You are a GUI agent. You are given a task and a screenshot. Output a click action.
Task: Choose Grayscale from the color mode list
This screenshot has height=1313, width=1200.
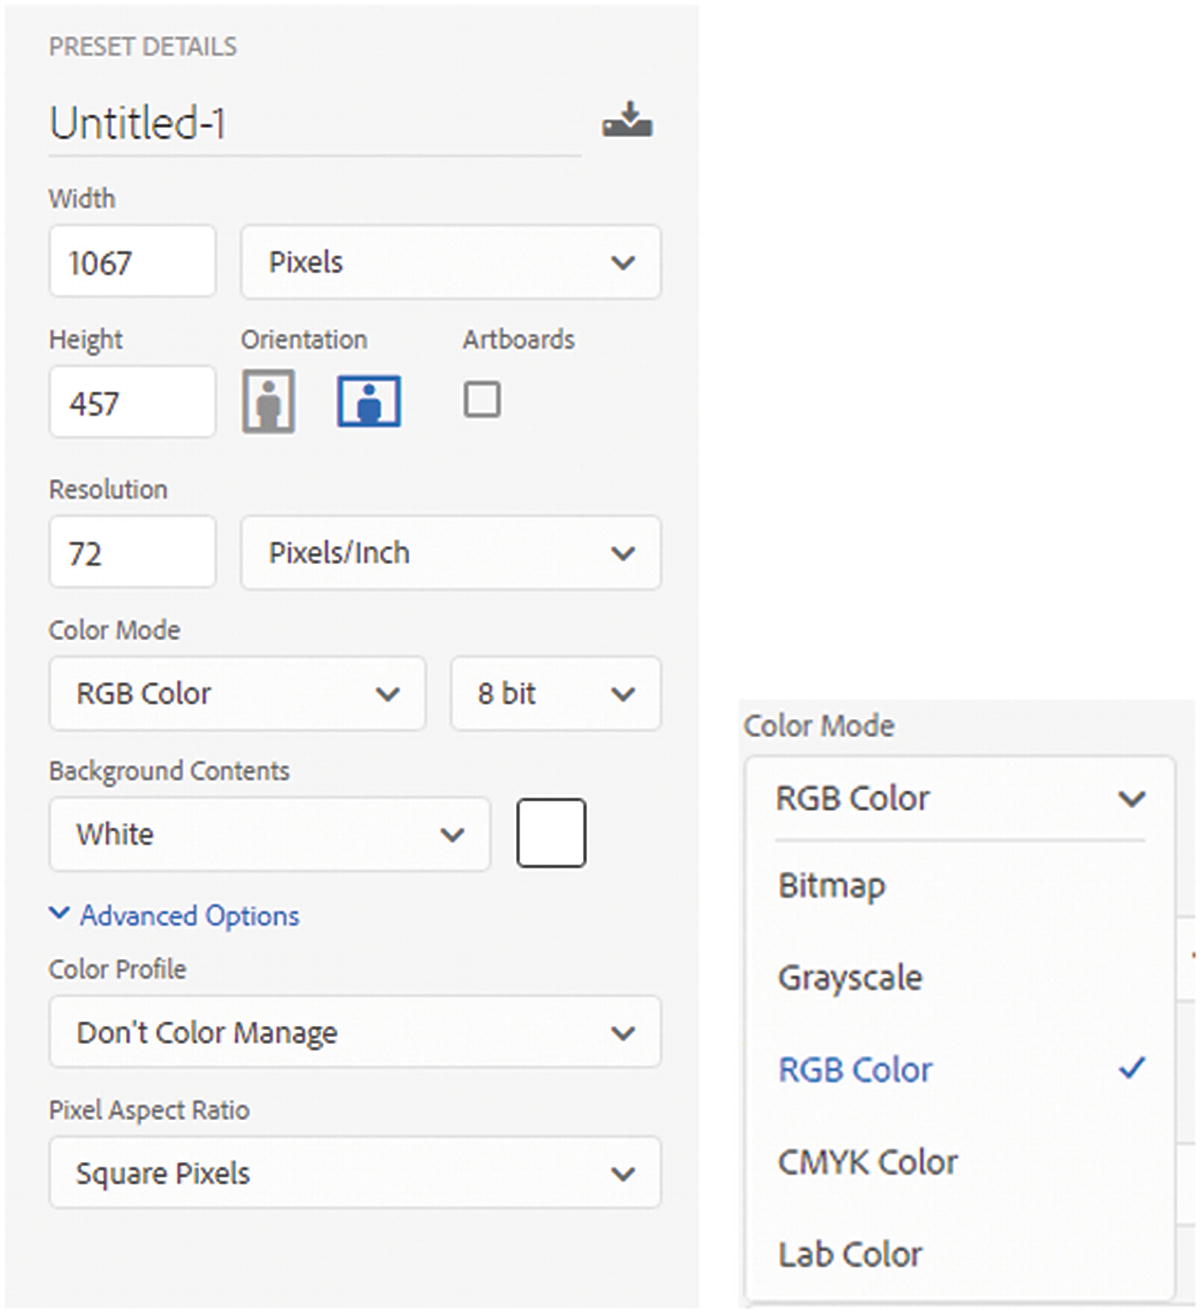850,978
